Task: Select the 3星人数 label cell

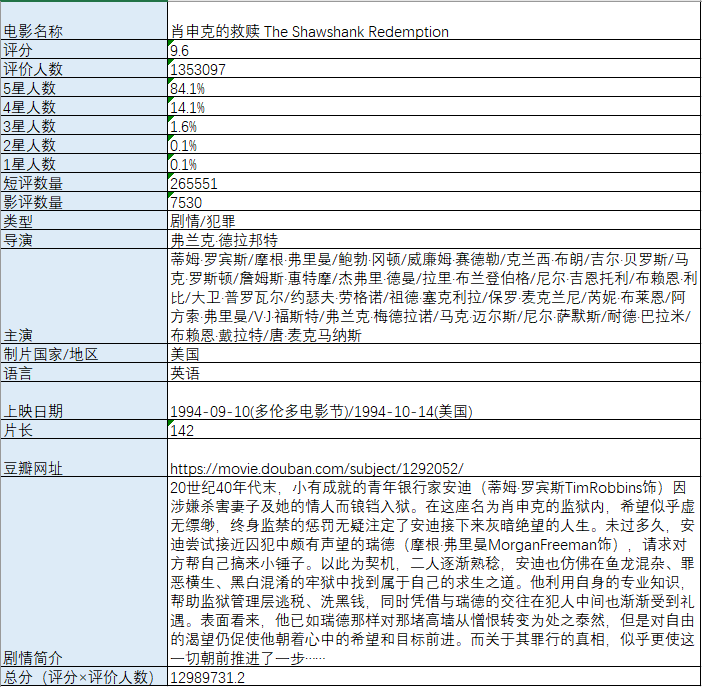Action: pos(84,125)
